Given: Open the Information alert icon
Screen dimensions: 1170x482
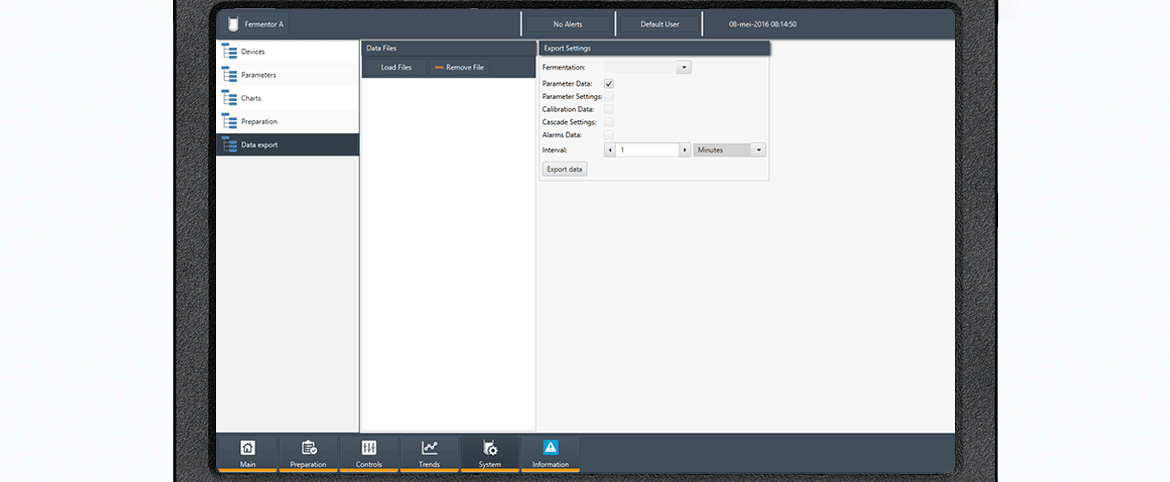Looking at the screenshot, I should point(551,448).
